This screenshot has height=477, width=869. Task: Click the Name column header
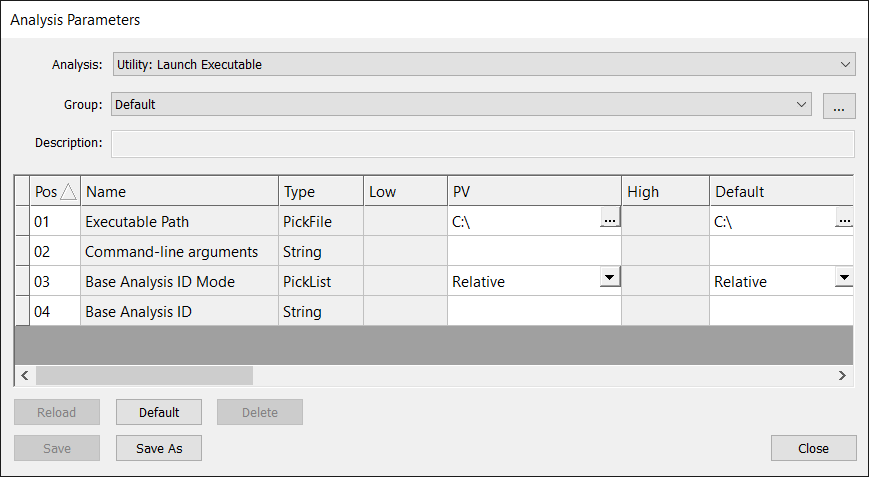tap(178, 191)
